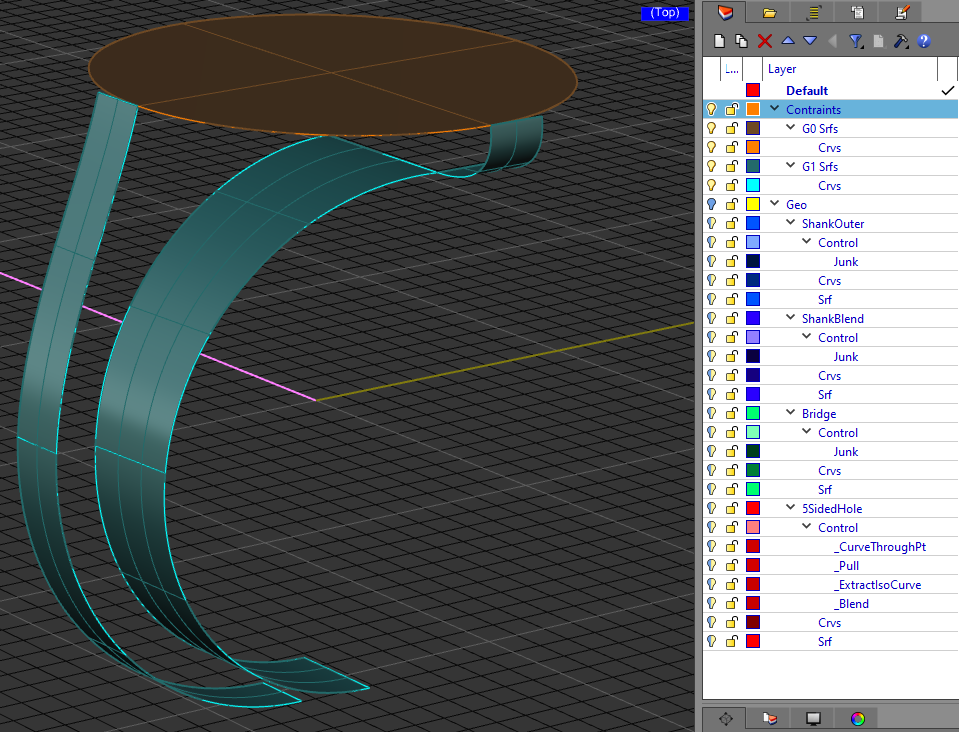Lock the Contraints layer padlock
959x732 pixels.
[x=731, y=109]
